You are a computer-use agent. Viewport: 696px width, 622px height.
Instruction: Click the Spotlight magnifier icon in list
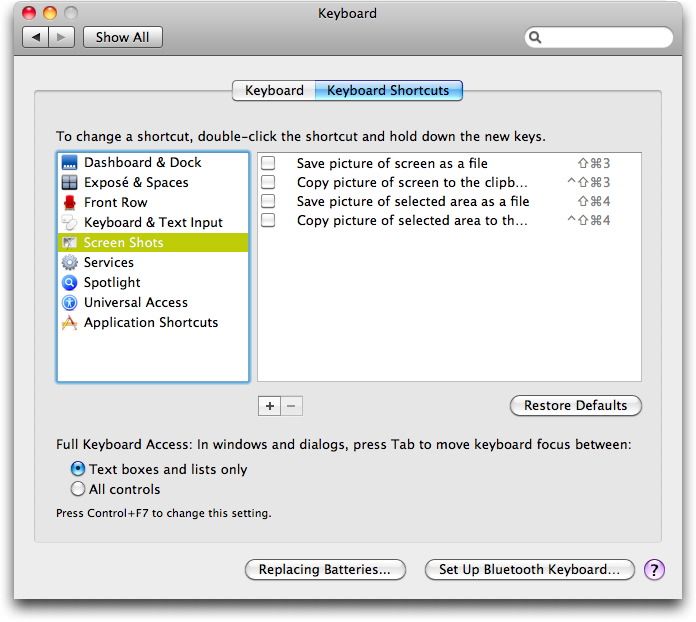[x=69, y=282]
